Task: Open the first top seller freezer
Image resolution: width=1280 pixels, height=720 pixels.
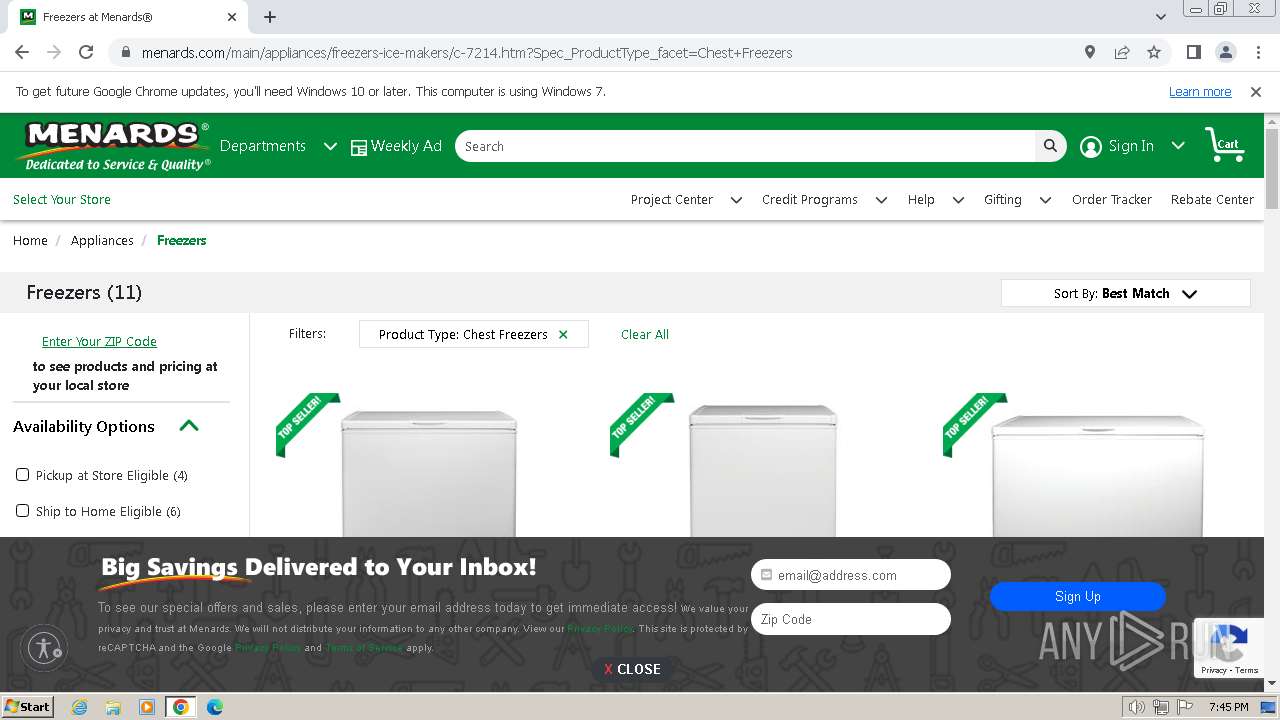Action: point(429,472)
